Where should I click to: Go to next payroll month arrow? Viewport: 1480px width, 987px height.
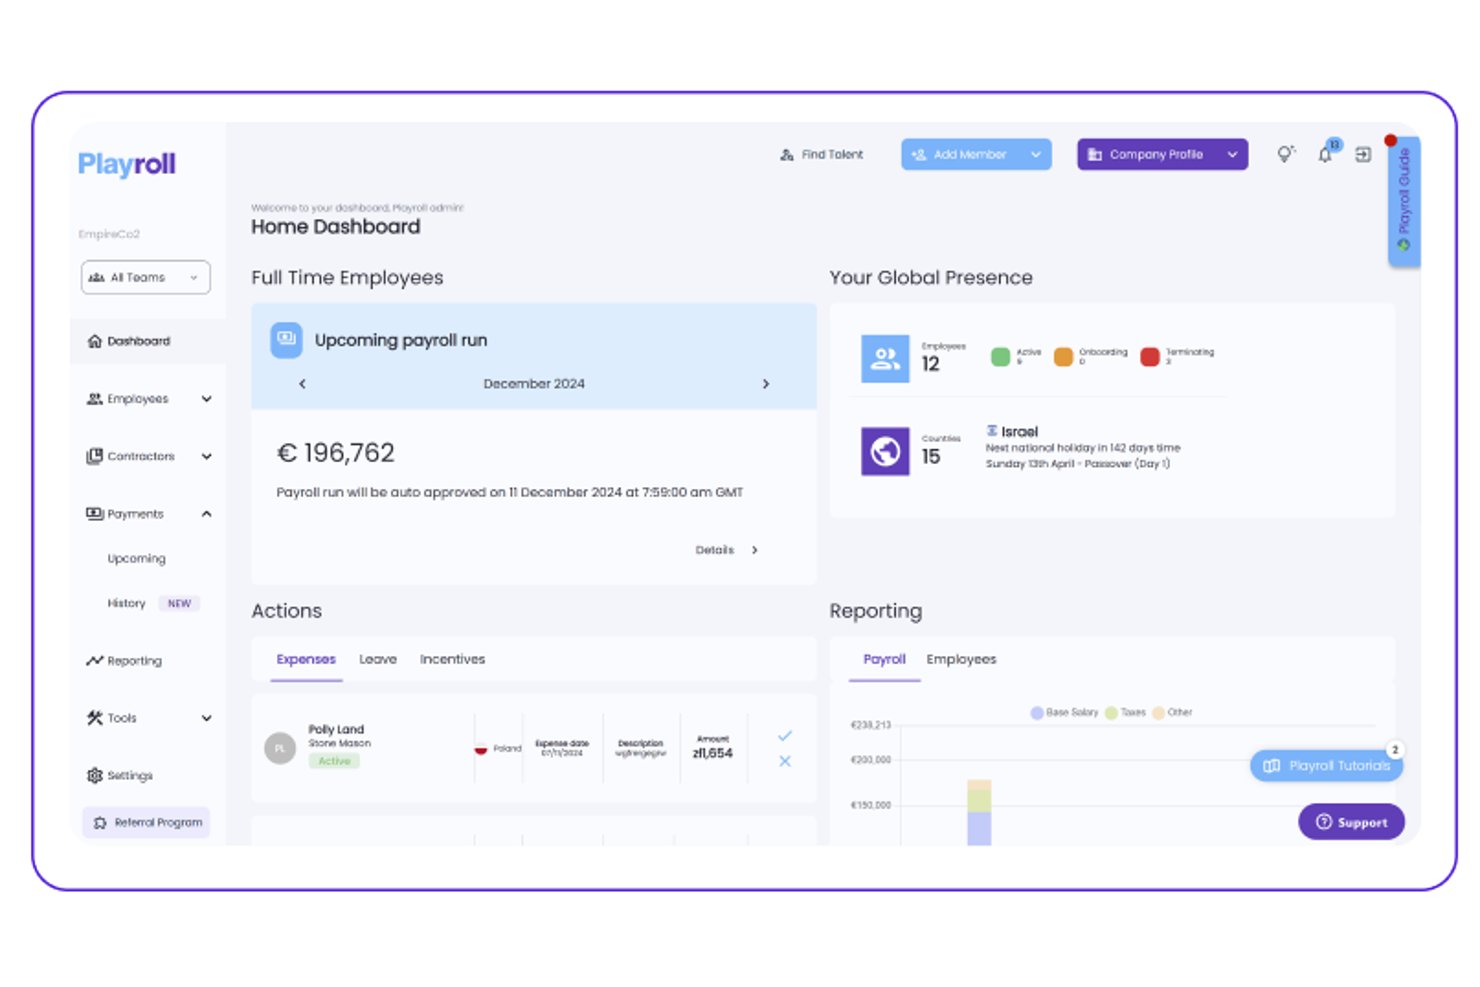tap(766, 384)
